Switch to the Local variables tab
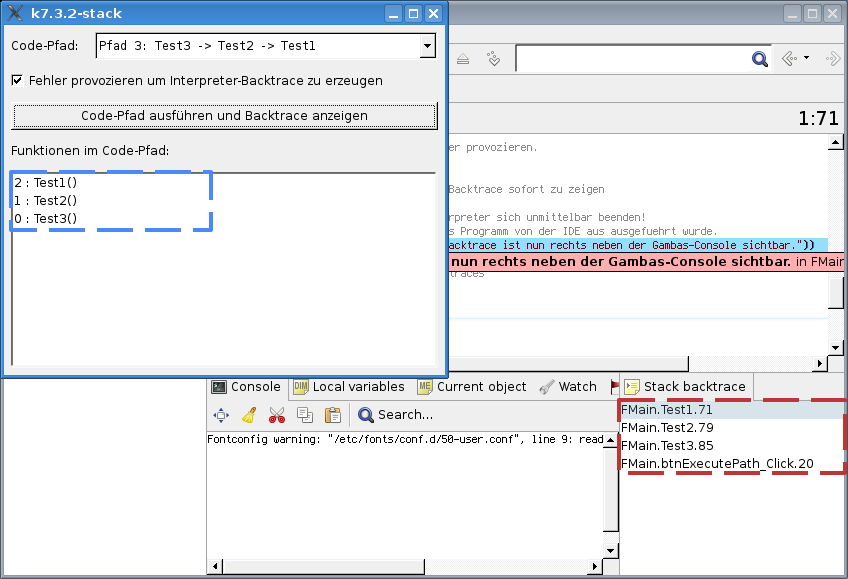Screen dimensions: 848x579 349,387
